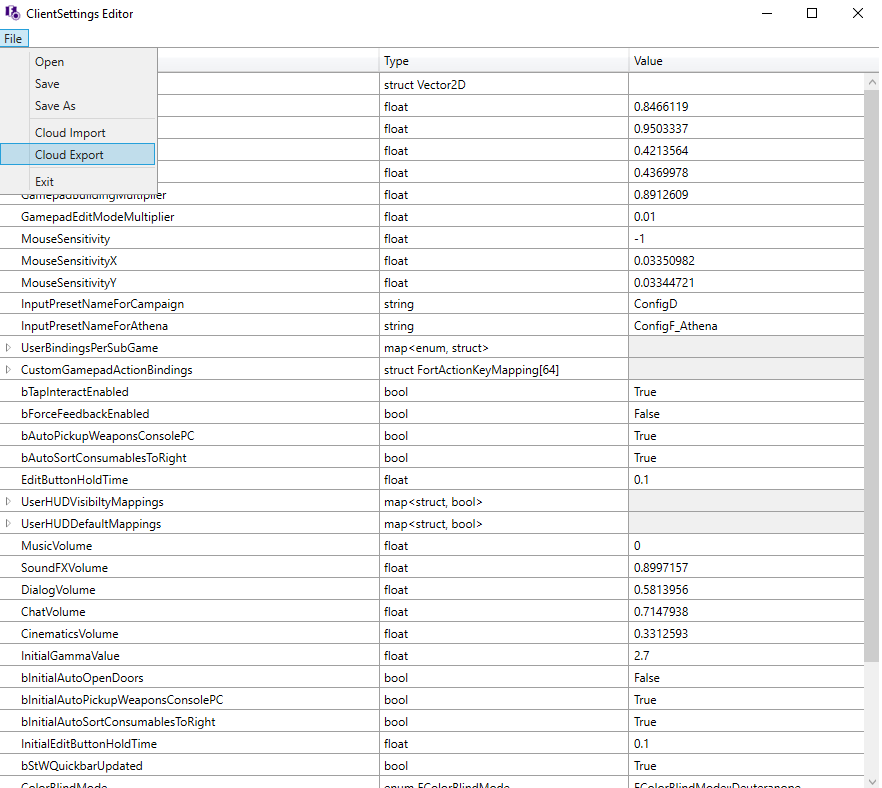Click the Value column header
The height and width of the screenshot is (788, 882).
(x=754, y=61)
